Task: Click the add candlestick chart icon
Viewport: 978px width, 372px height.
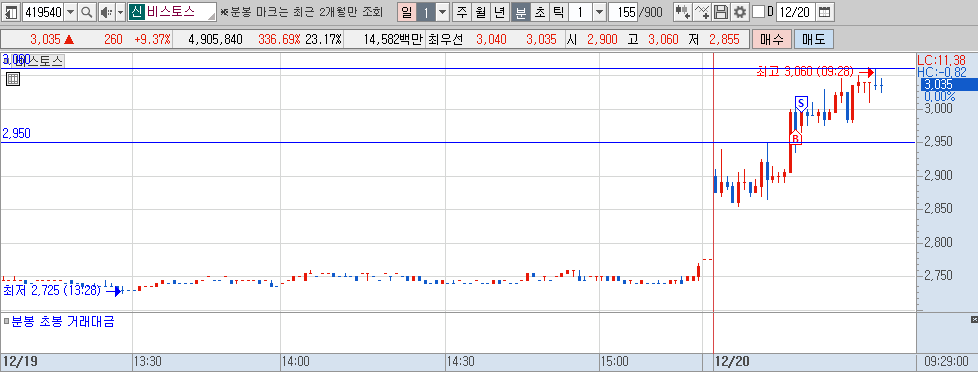Action: 682,11
